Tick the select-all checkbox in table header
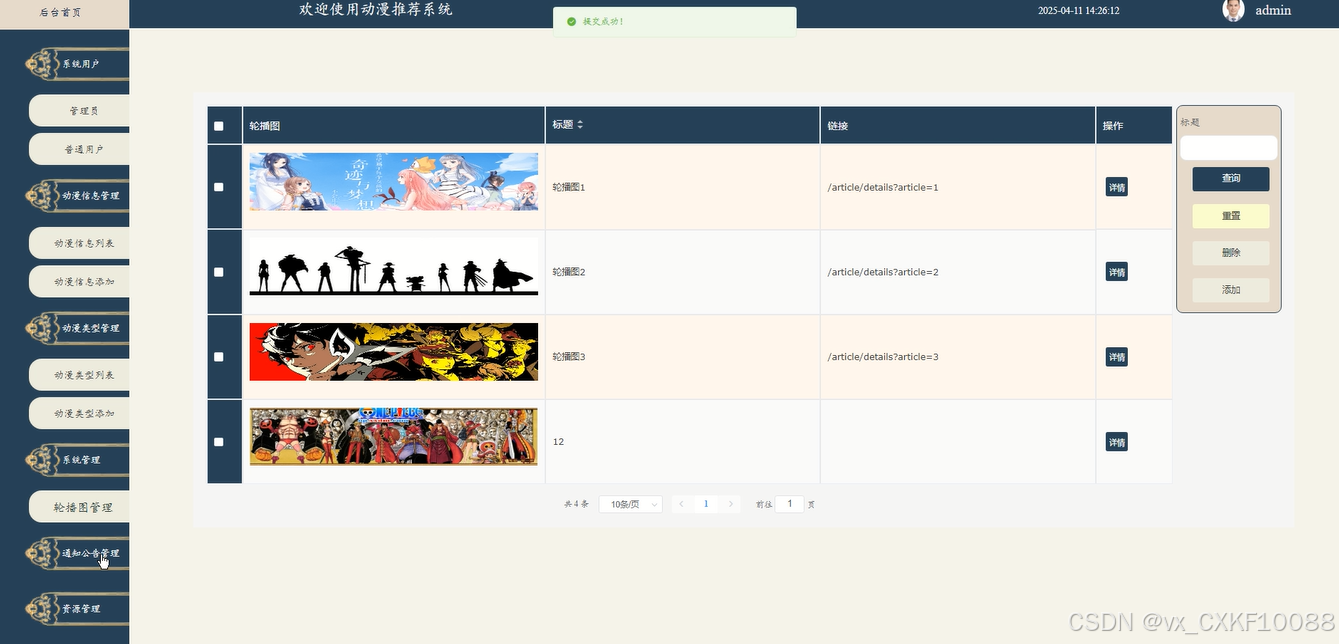Image resolution: width=1339 pixels, height=644 pixels. 219,126
